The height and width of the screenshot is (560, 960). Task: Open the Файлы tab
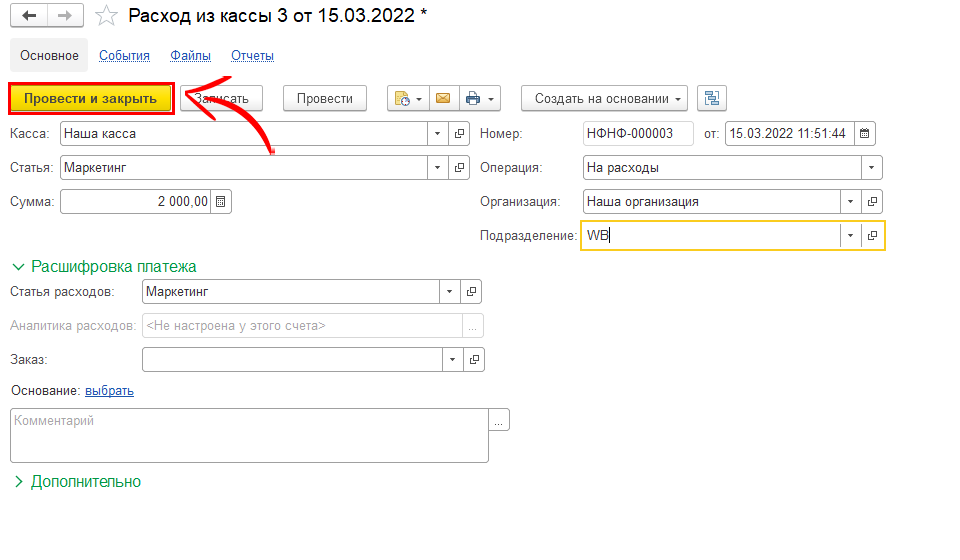click(x=190, y=56)
